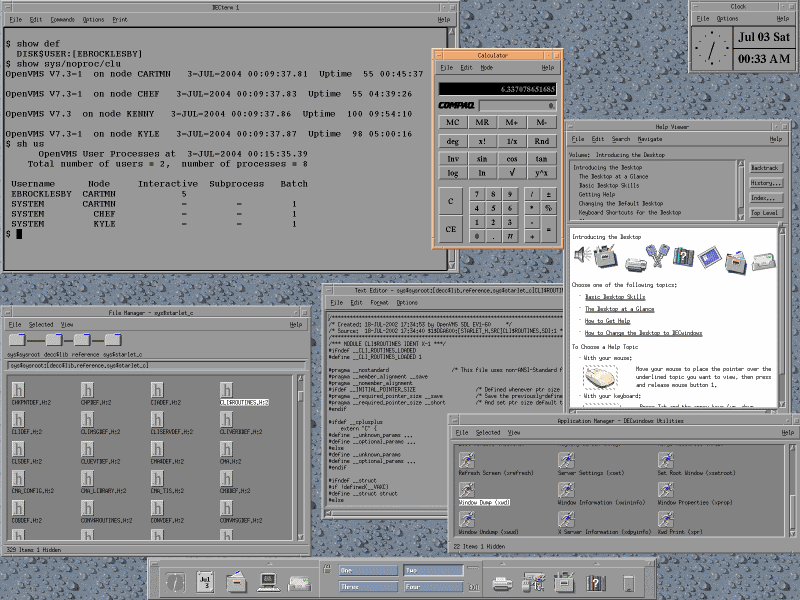The image size is (800, 600).
Task: Open the Window Dump (xwd) tool
Action: coord(466,490)
